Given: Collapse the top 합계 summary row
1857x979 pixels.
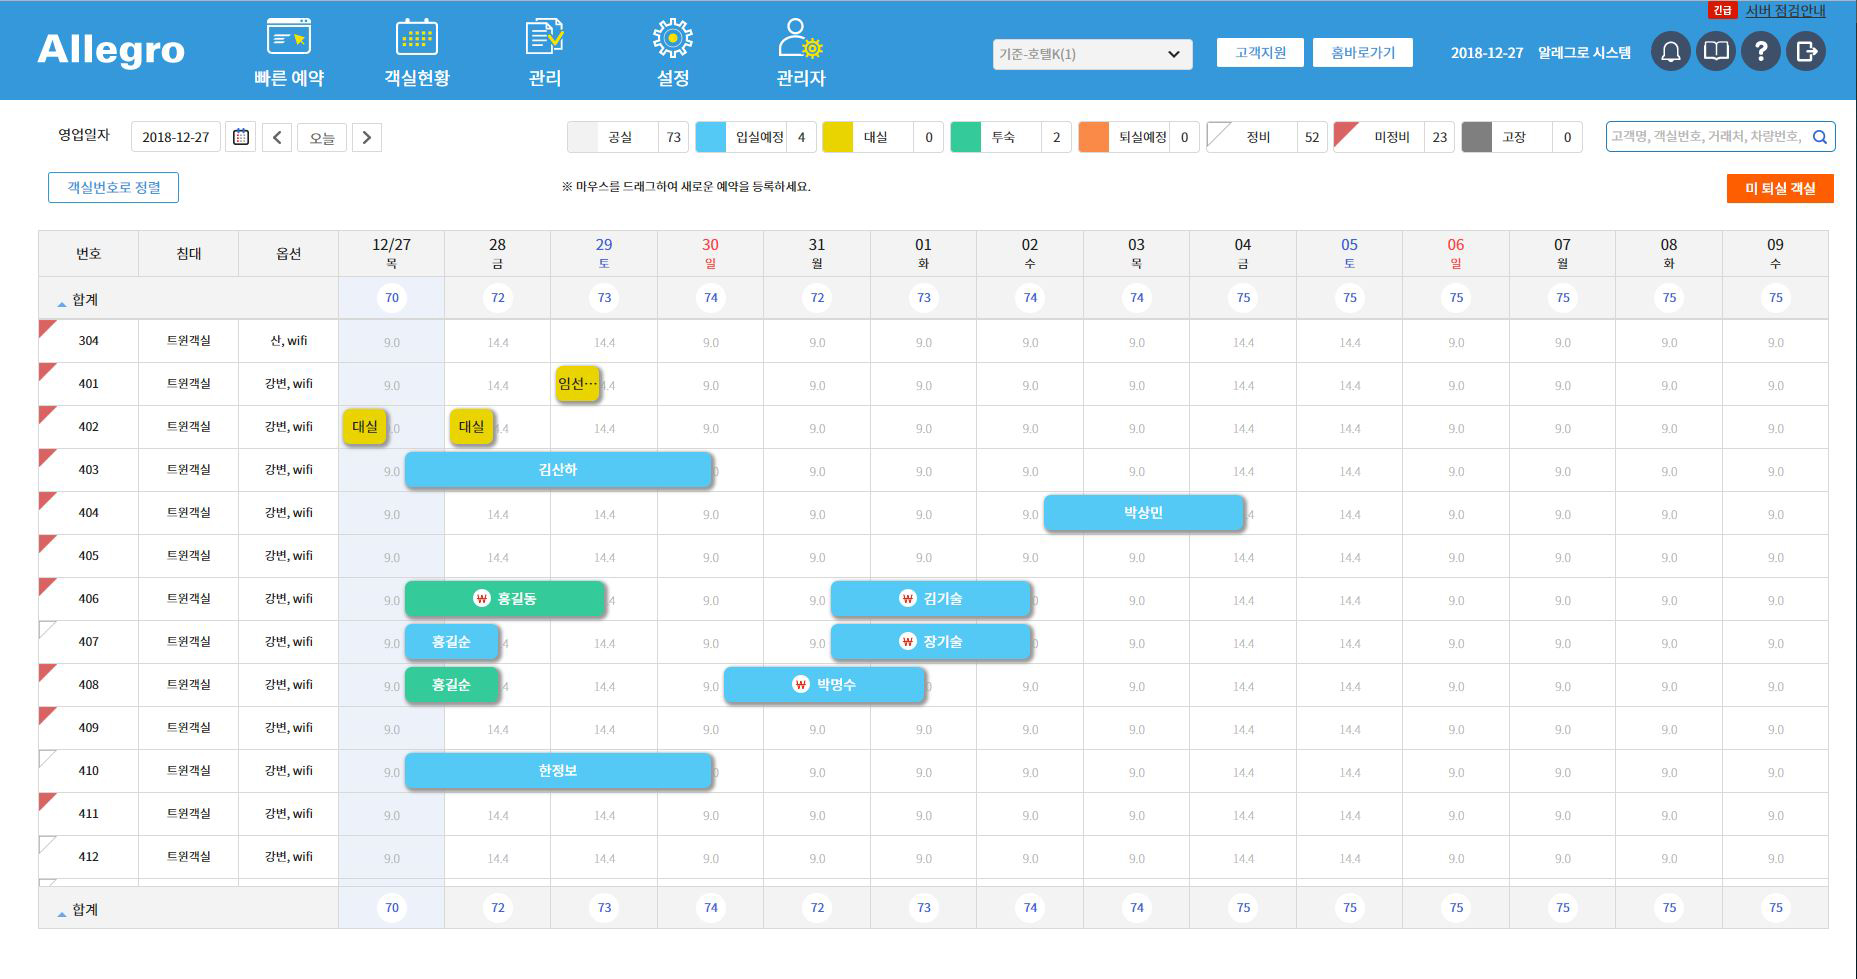Looking at the screenshot, I should [x=62, y=301].
